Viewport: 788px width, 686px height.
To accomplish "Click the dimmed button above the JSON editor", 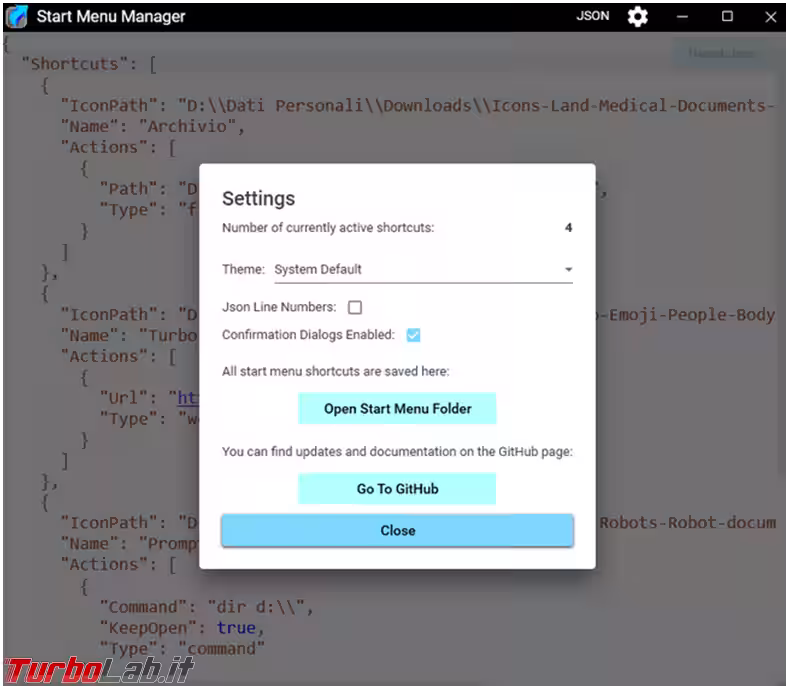I will pos(721,54).
